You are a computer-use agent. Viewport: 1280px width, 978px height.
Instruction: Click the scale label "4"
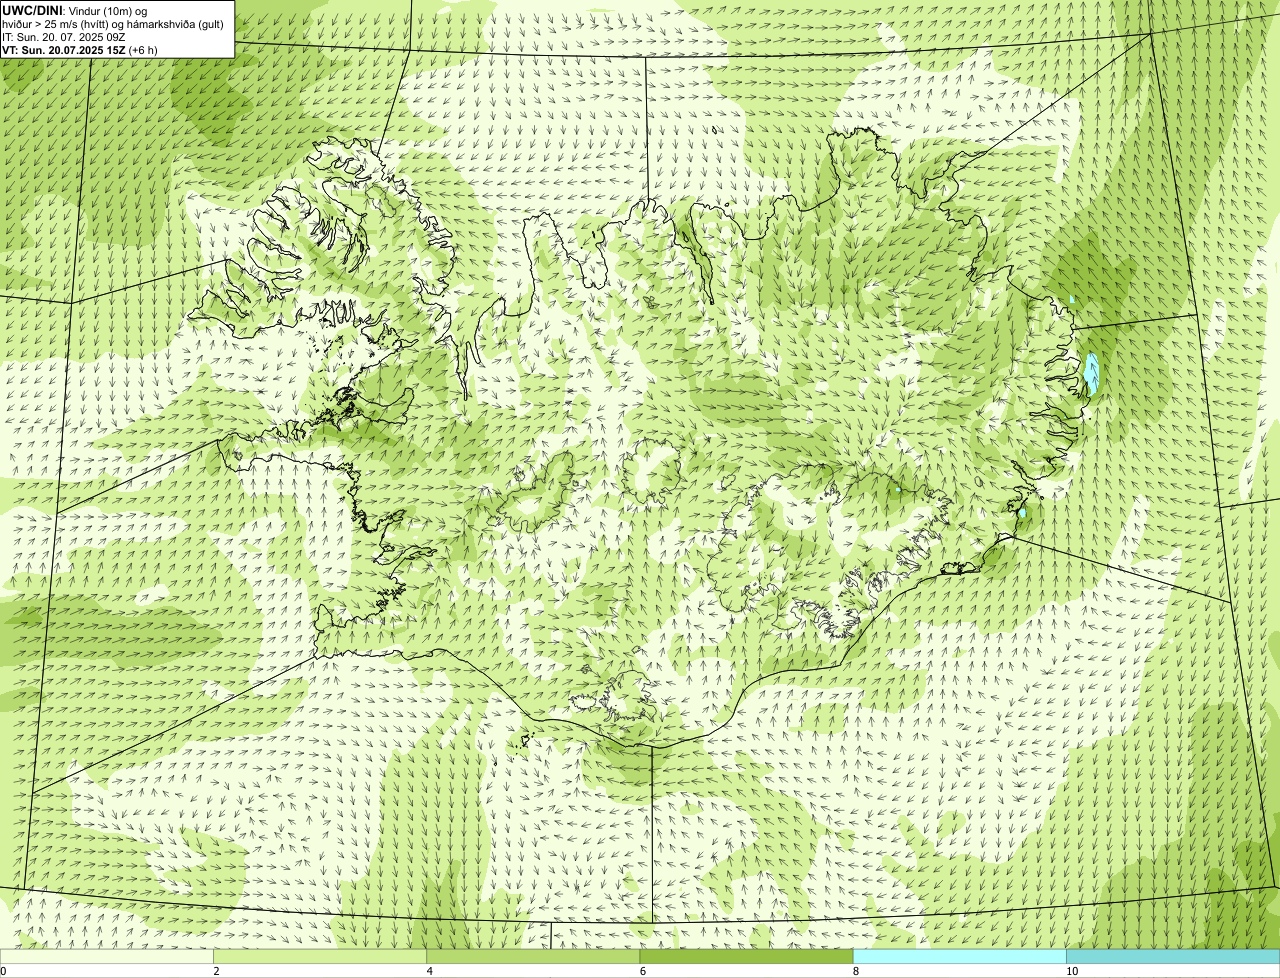pos(430,971)
